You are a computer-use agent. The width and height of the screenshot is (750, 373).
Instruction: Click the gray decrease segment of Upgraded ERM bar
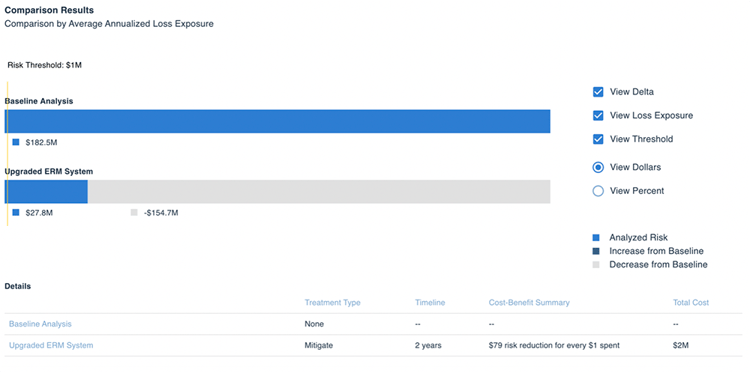tap(319, 192)
